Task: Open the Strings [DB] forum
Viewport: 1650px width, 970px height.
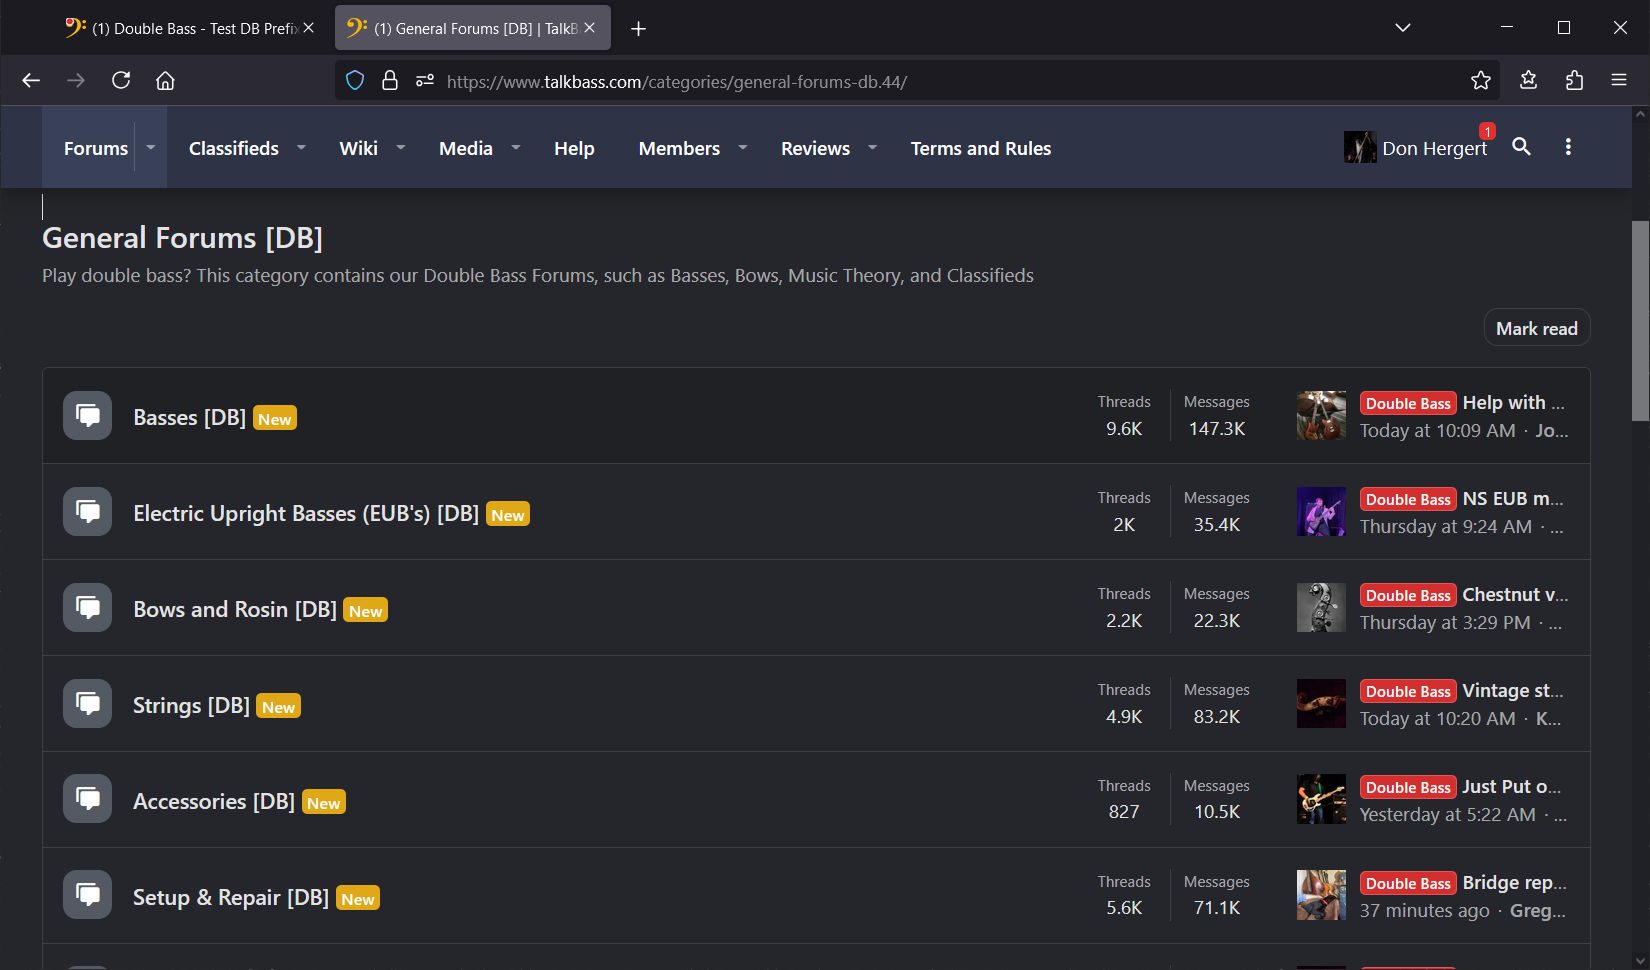Action: (191, 705)
